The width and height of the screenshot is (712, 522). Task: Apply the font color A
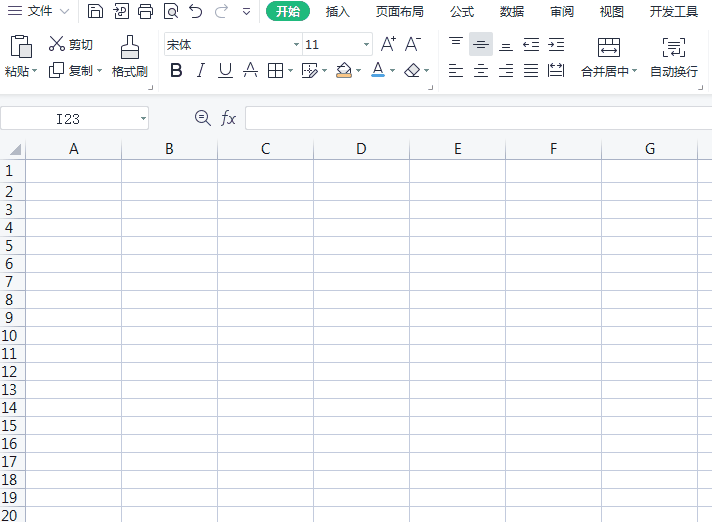point(378,70)
